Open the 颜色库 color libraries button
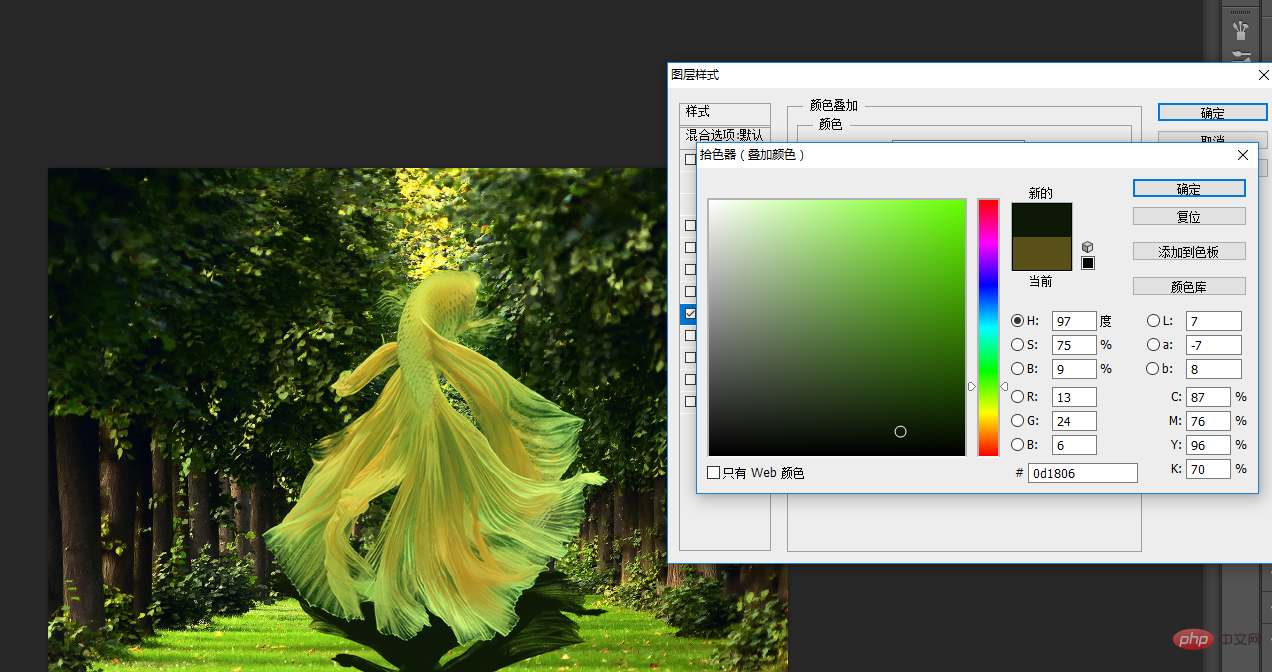This screenshot has height=672, width=1272. [1189, 286]
